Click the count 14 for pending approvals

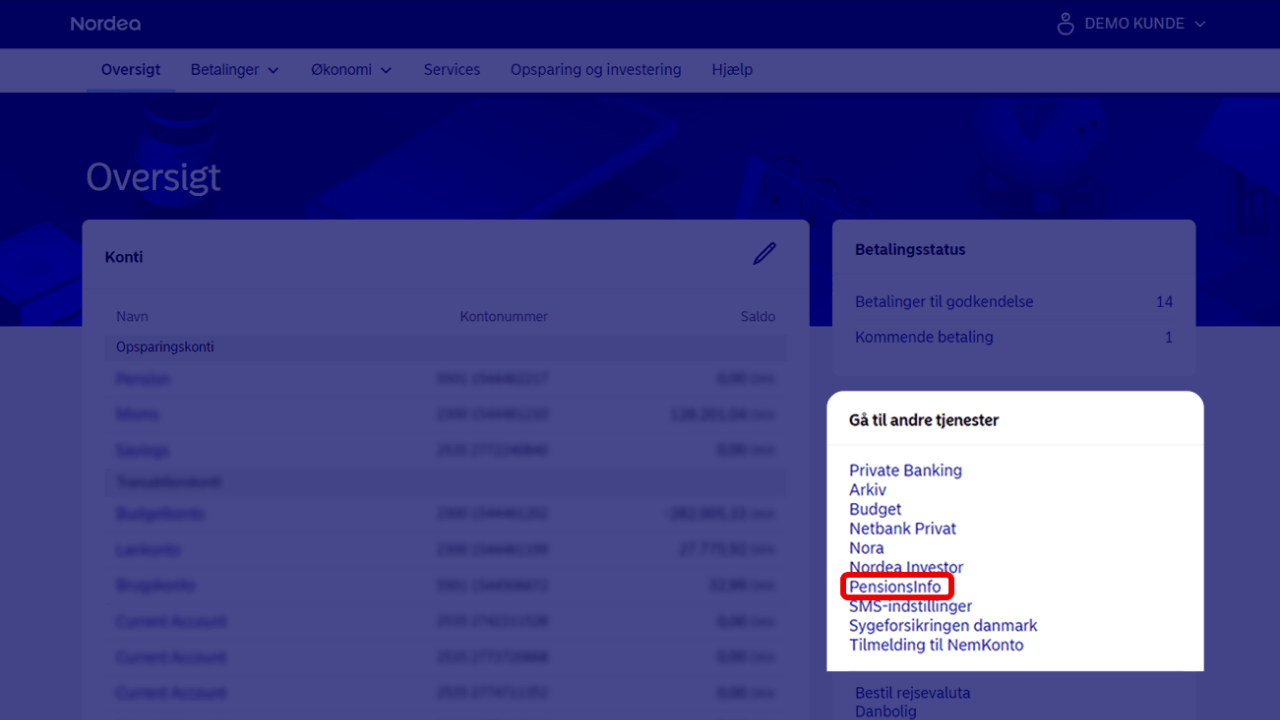[1164, 302]
